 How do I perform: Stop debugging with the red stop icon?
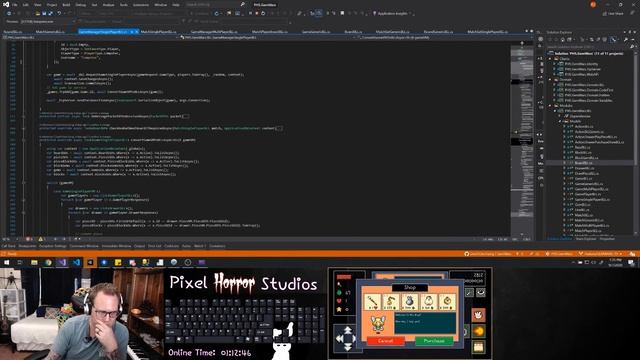[257, 13]
